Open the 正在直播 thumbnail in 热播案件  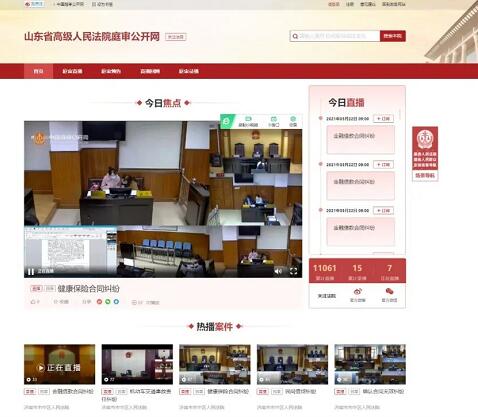click(59, 364)
